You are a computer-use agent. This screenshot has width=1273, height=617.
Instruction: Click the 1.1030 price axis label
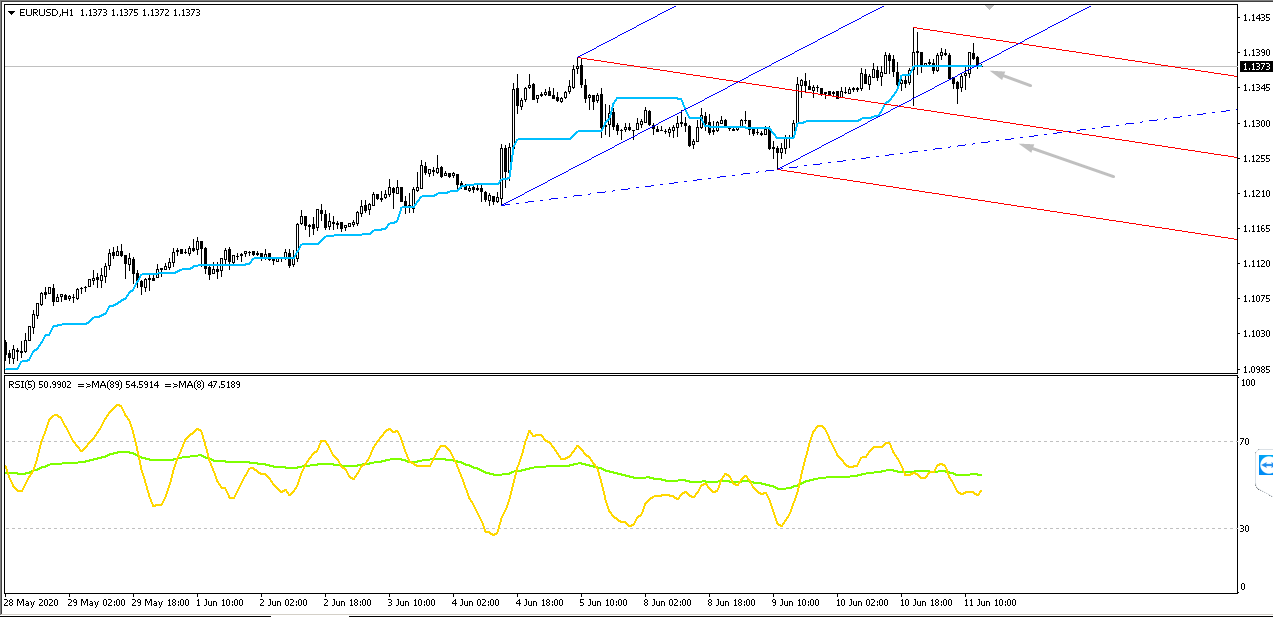pos(1255,334)
